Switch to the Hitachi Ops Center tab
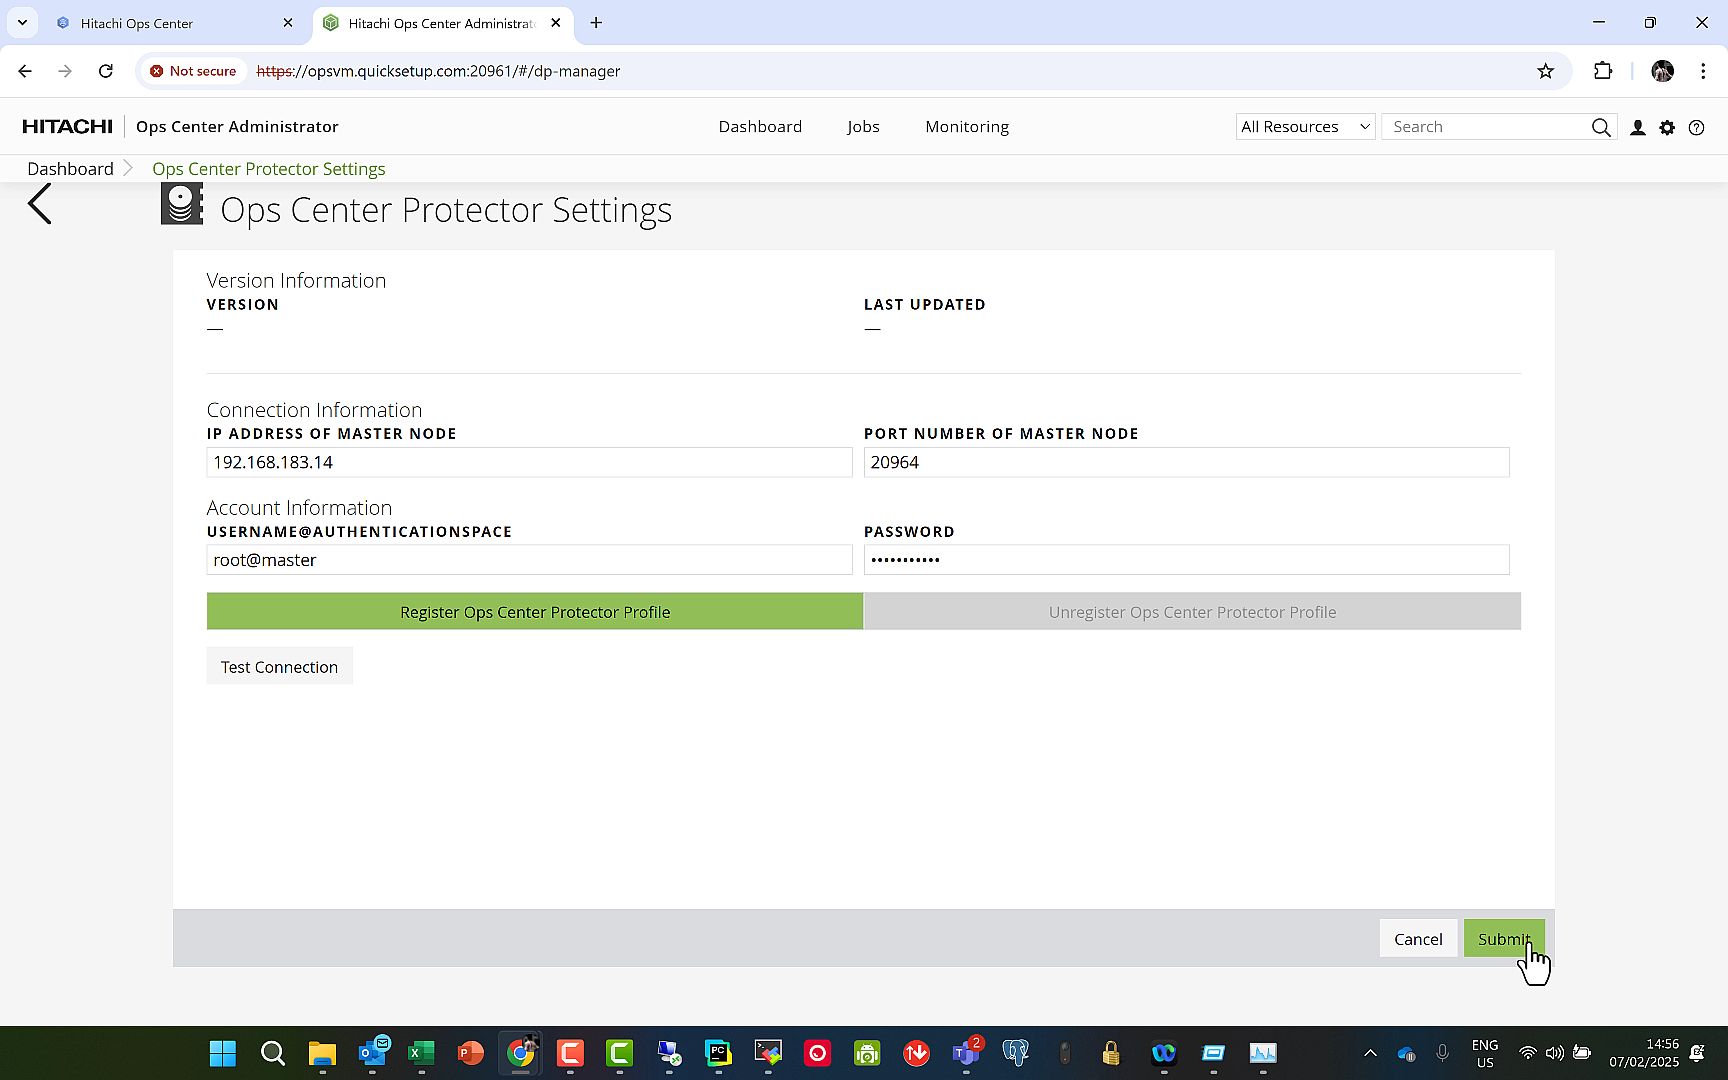The height and width of the screenshot is (1080, 1728). [x=175, y=23]
